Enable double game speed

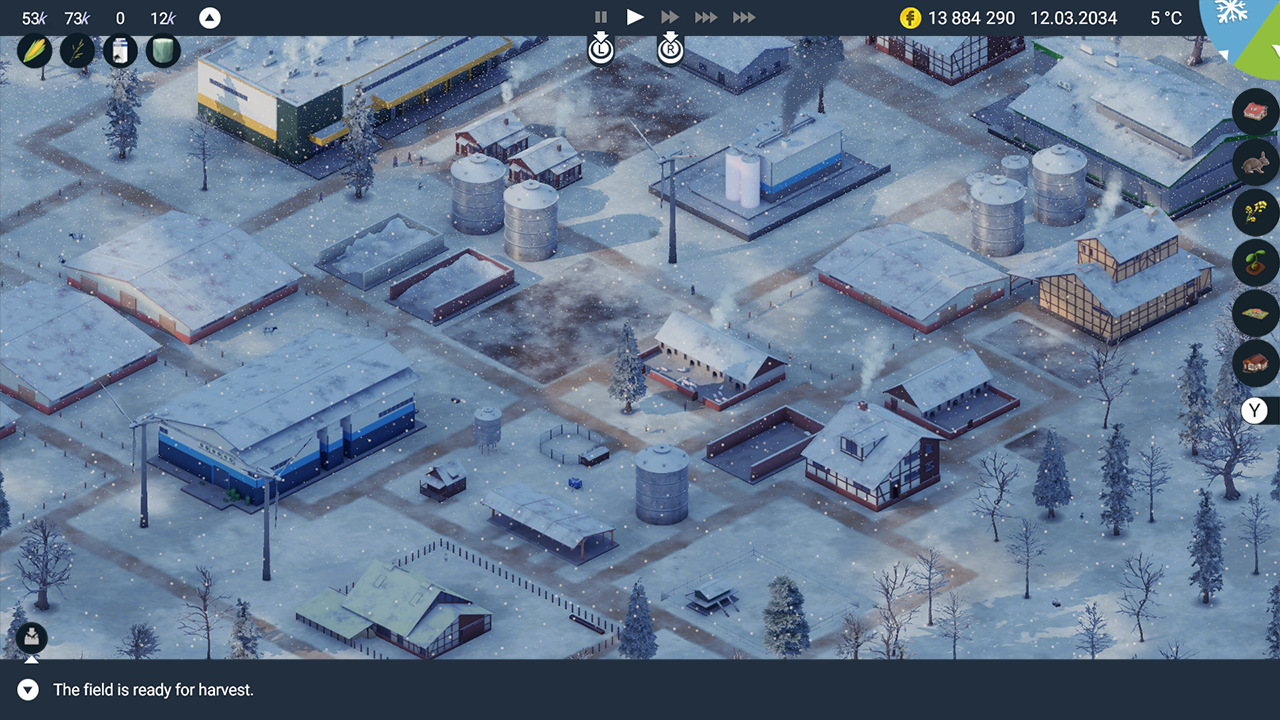670,16
